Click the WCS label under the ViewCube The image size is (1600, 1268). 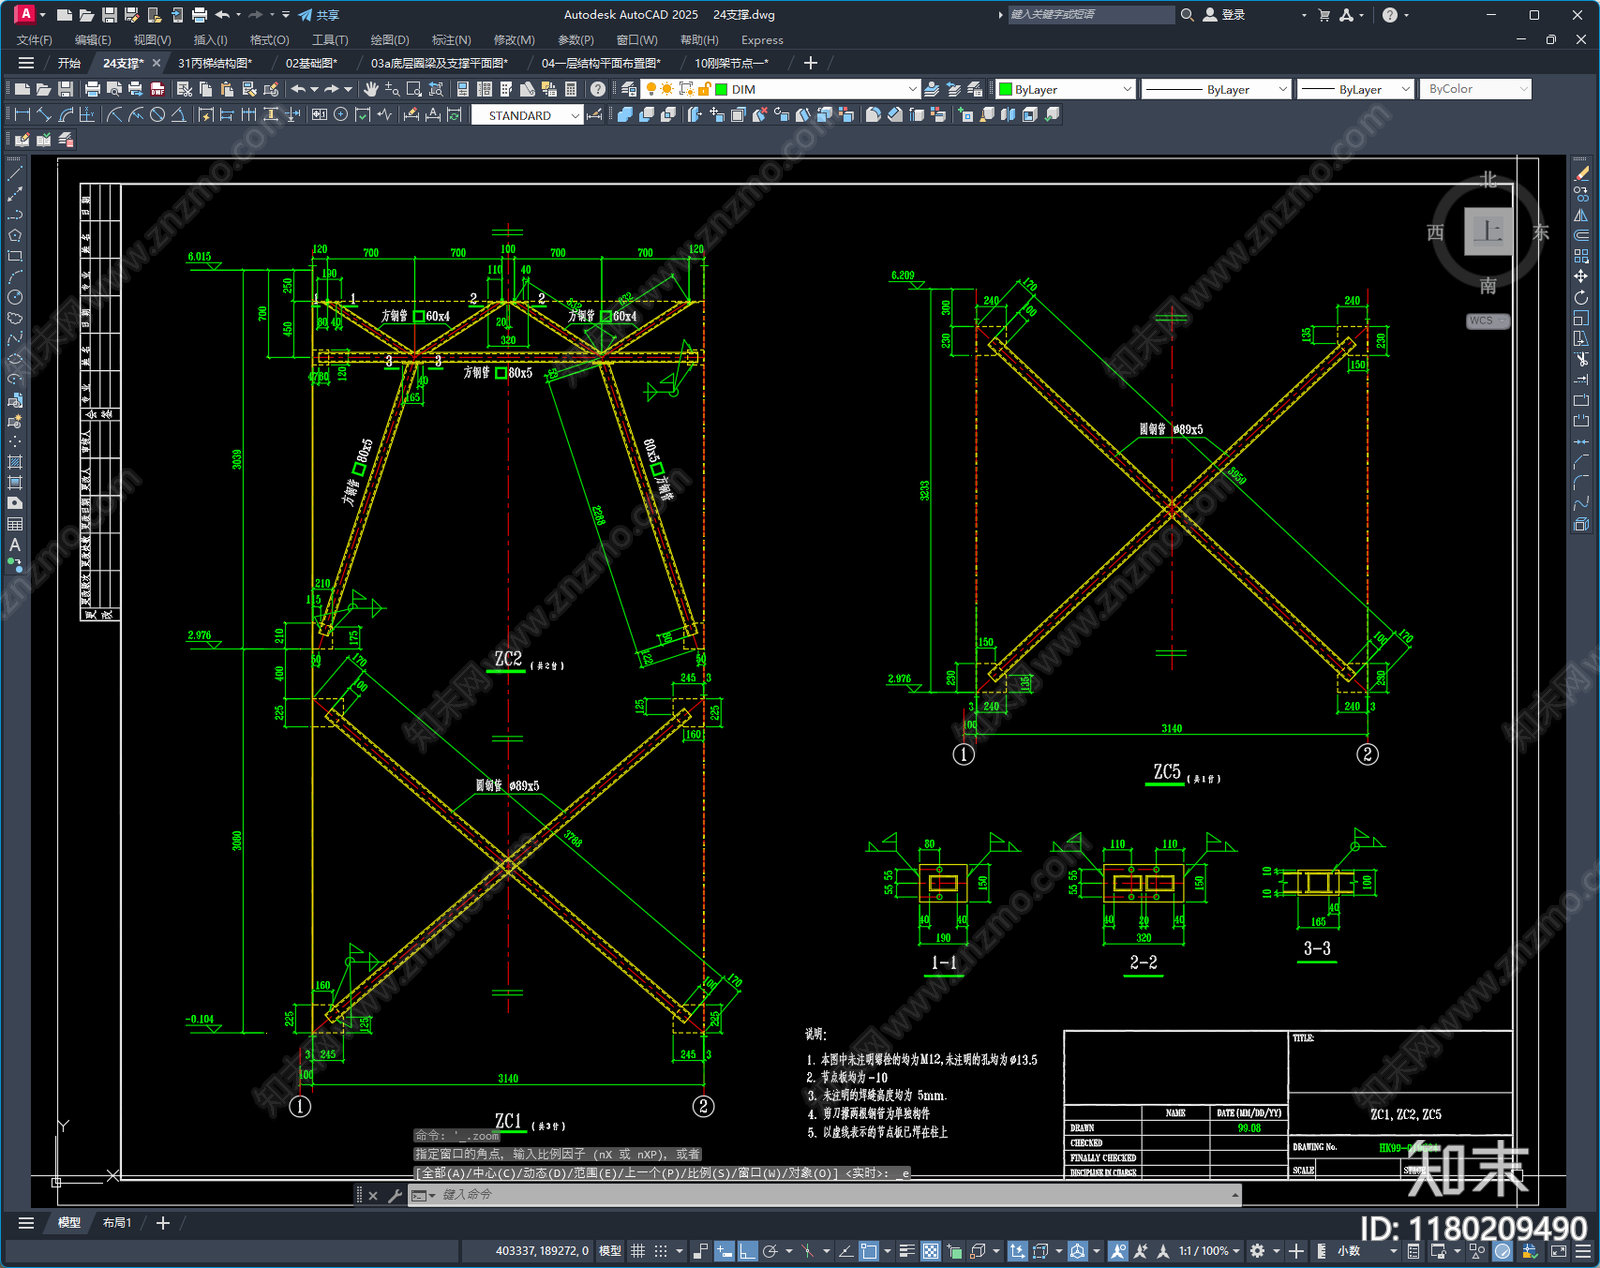pyautogui.click(x=1487, y=321)
